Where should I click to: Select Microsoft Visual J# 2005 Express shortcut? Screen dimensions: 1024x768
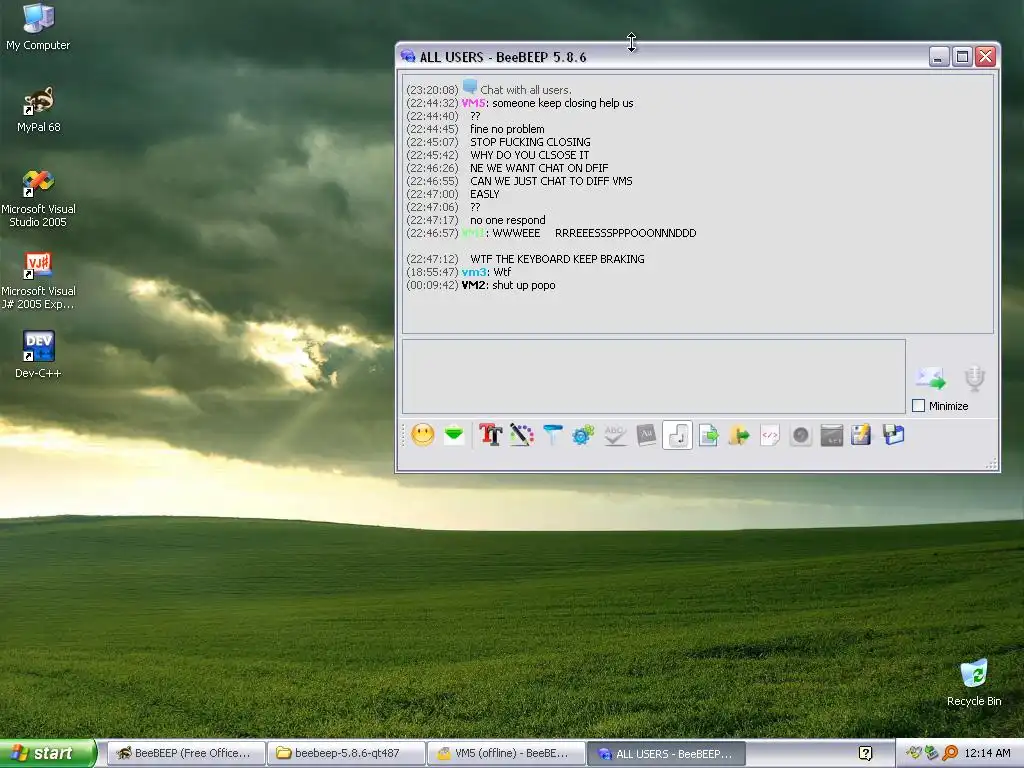(38, 280)
